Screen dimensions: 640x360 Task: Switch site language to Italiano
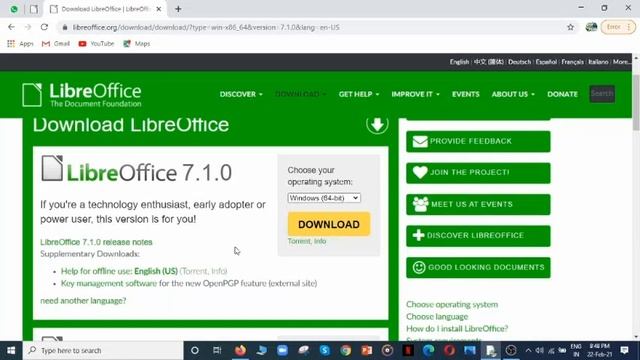coord(598,62)
